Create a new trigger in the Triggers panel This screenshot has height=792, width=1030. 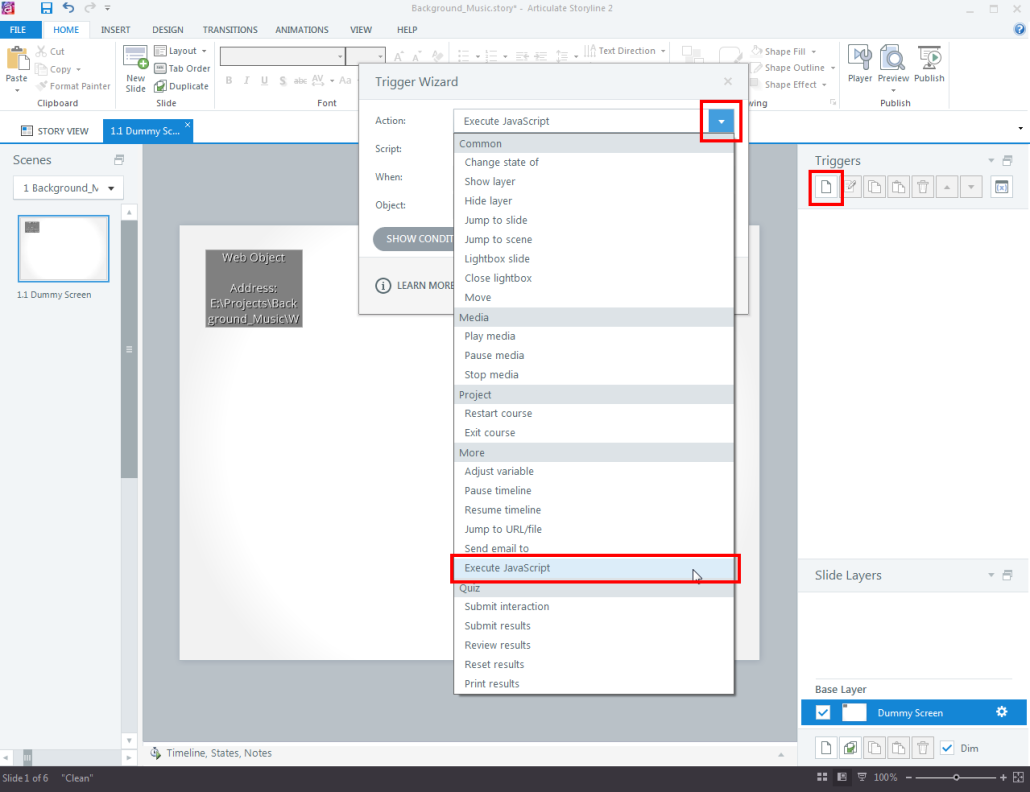825,186
